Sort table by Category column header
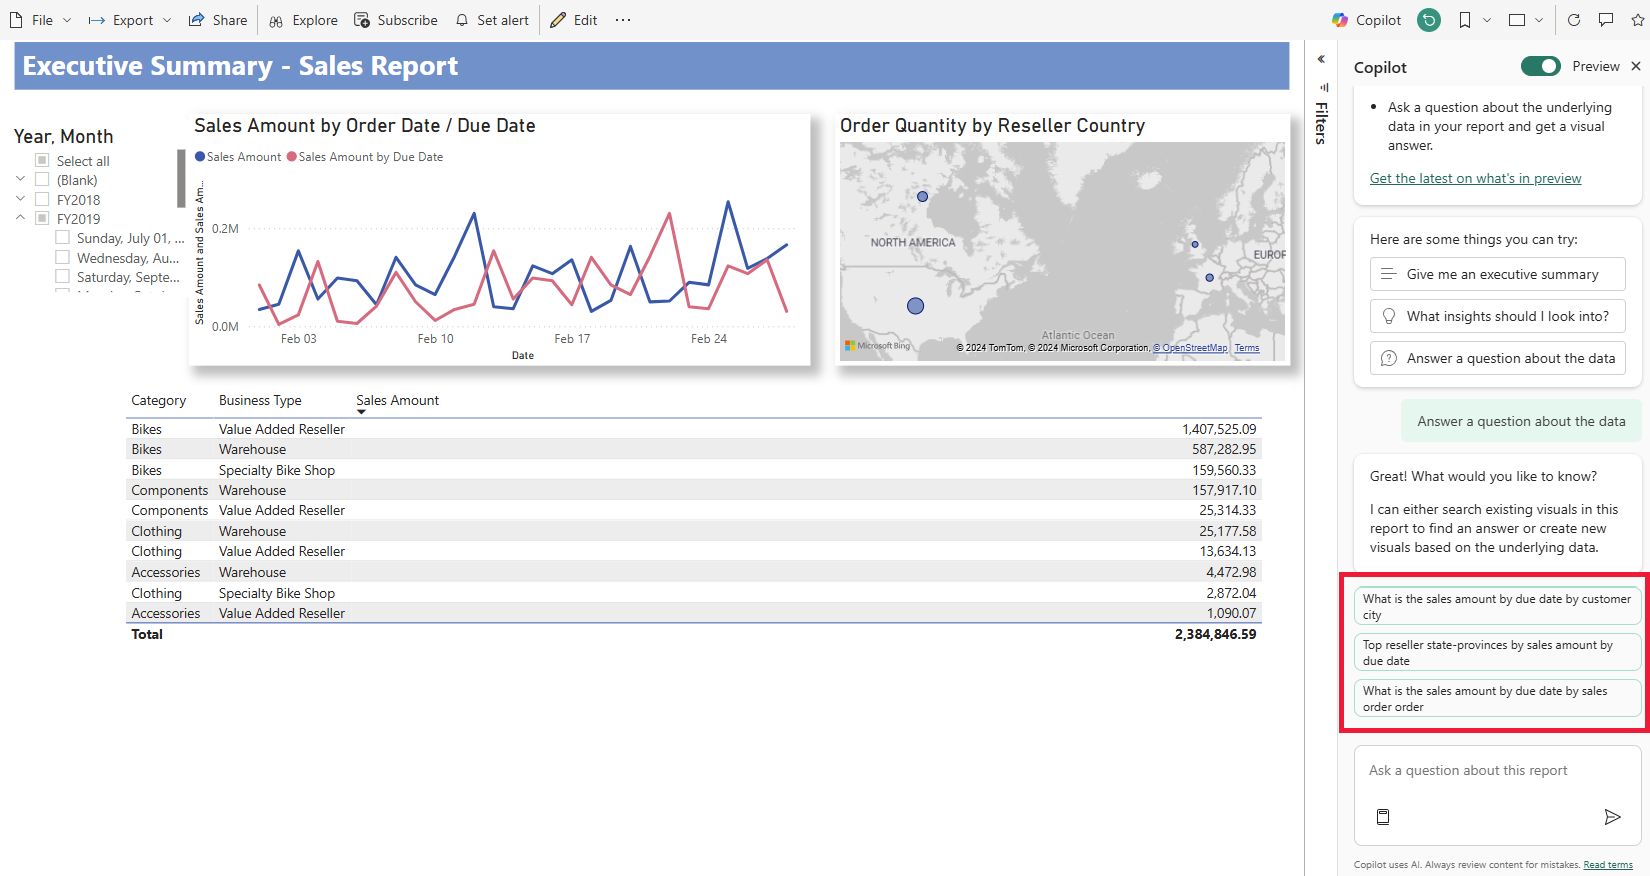1650x876 pixels. 158,400
